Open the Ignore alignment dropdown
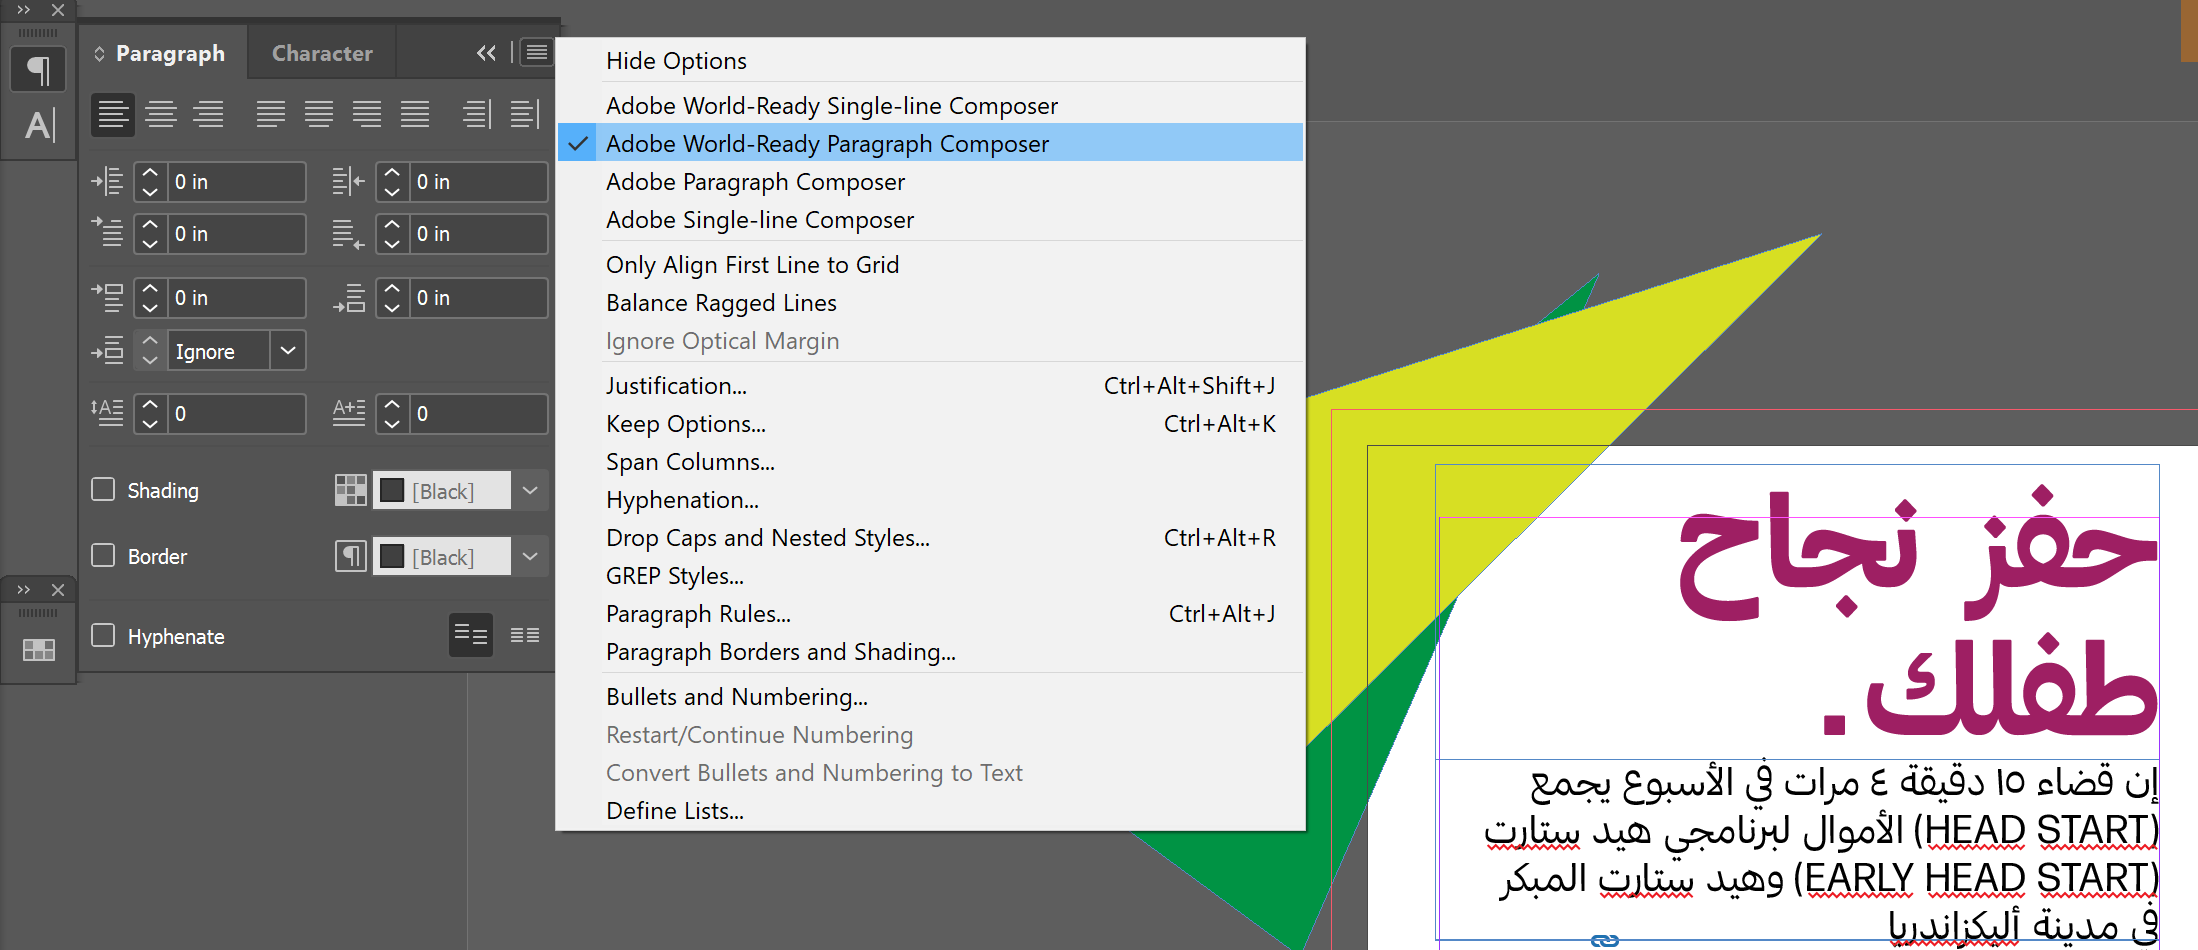2198x950 pixels. [288, 350]
